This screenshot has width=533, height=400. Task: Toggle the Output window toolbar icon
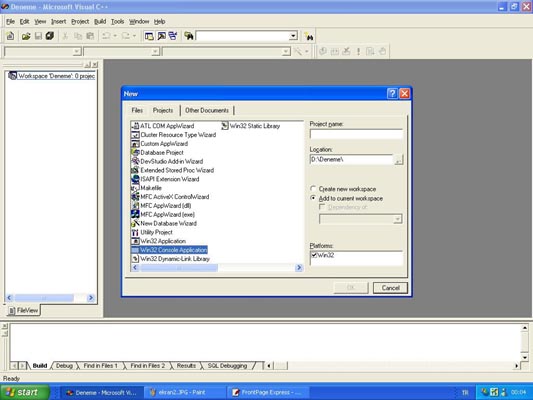pyautogui.click(x=161, y=36)
